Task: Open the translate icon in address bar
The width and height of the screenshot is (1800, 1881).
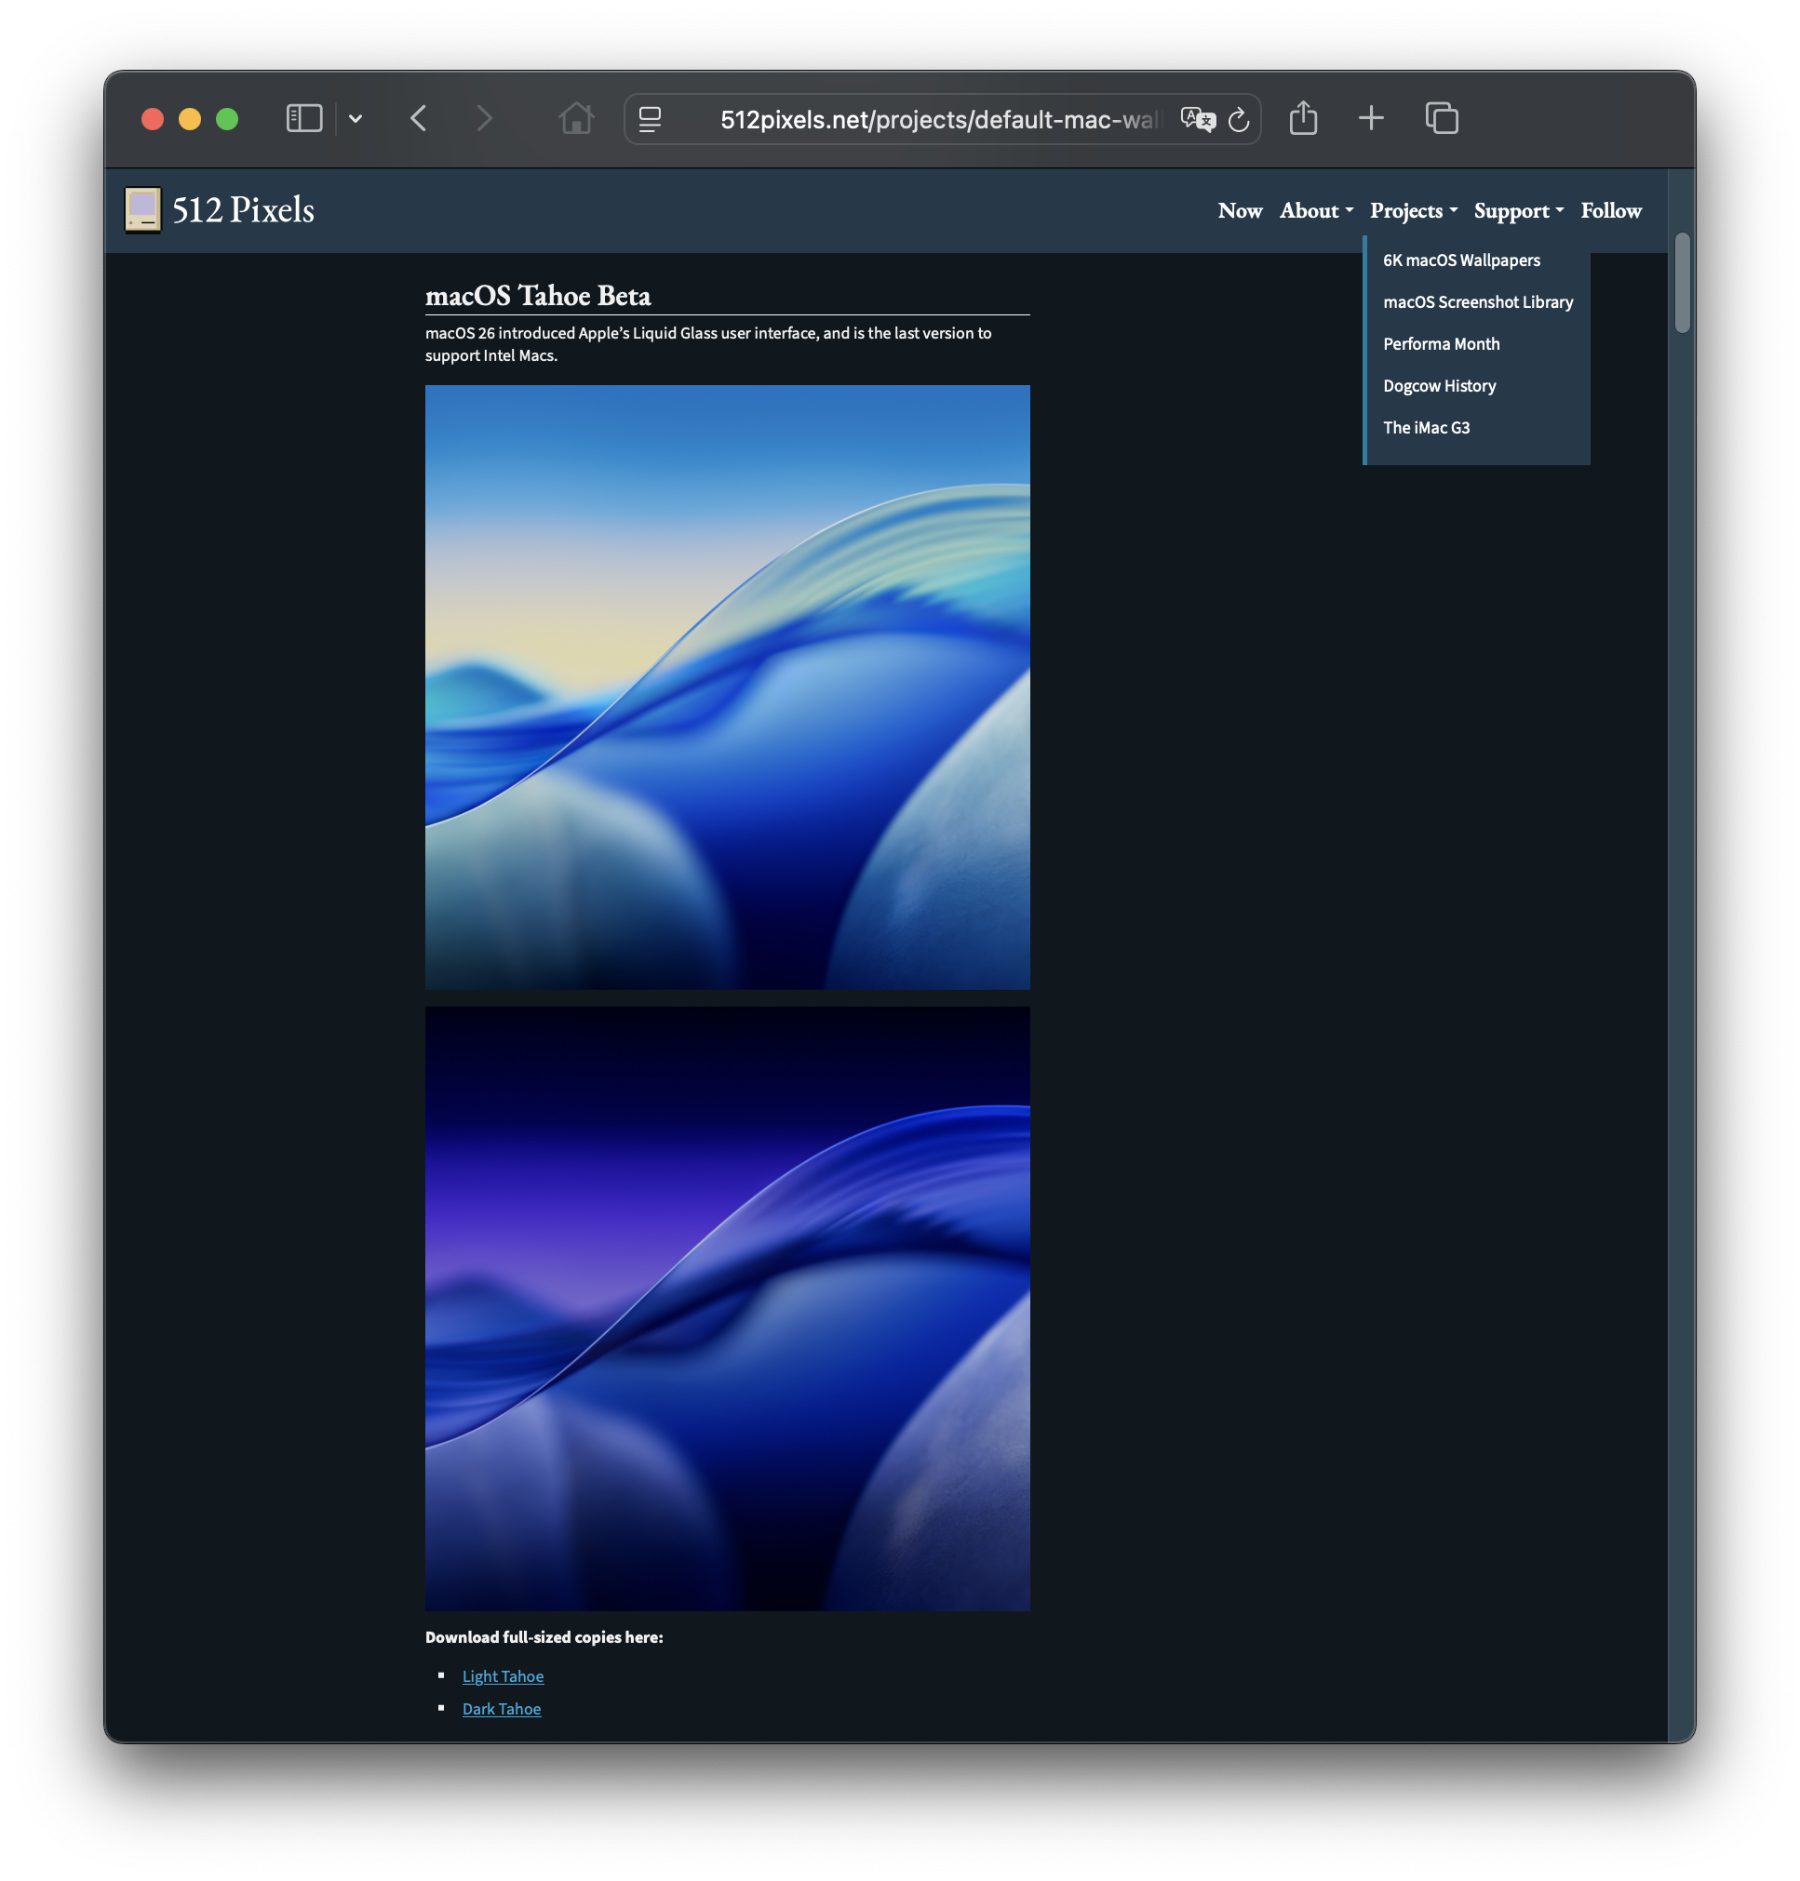Action: point(1198,120)
